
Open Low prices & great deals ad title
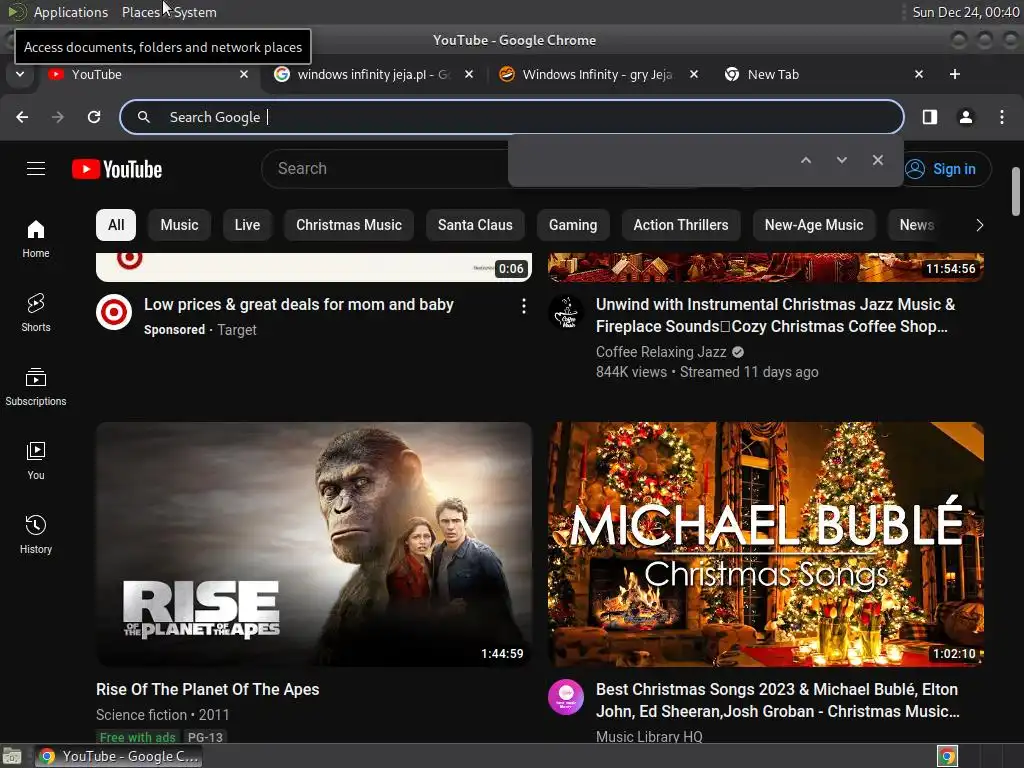(298, 305)
